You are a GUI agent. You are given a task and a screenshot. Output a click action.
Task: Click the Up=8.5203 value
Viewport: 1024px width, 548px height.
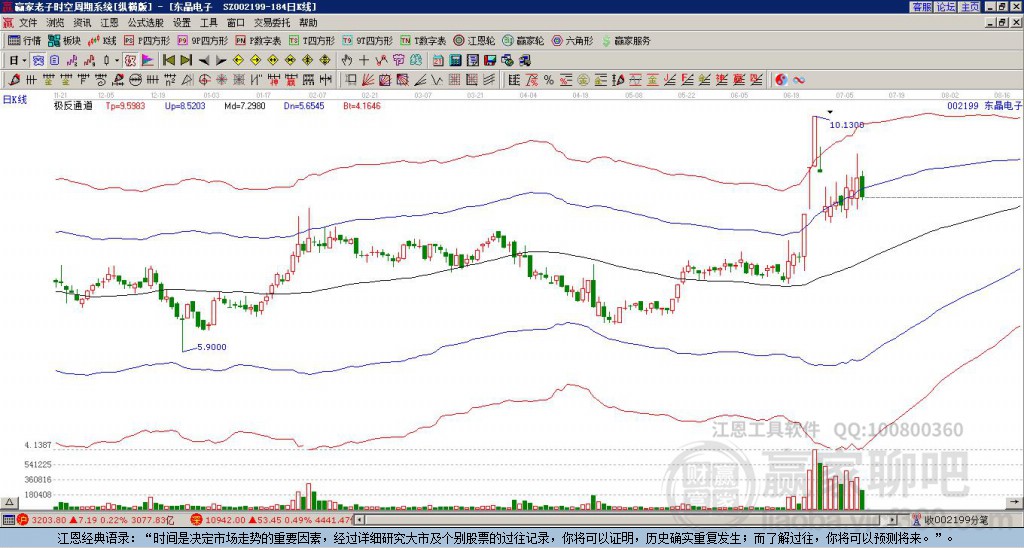(x=185, y=105)
